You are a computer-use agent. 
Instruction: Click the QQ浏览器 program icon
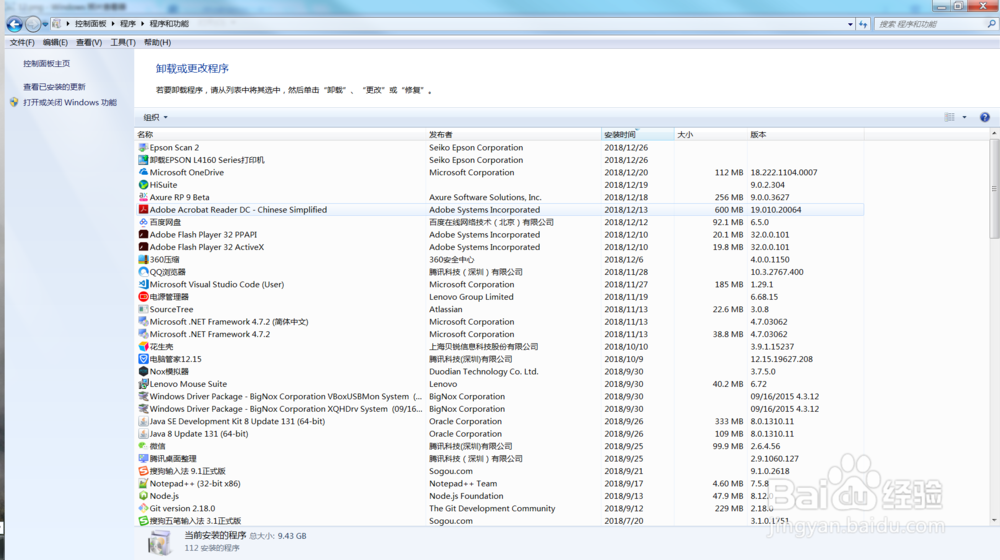point(143,272)
